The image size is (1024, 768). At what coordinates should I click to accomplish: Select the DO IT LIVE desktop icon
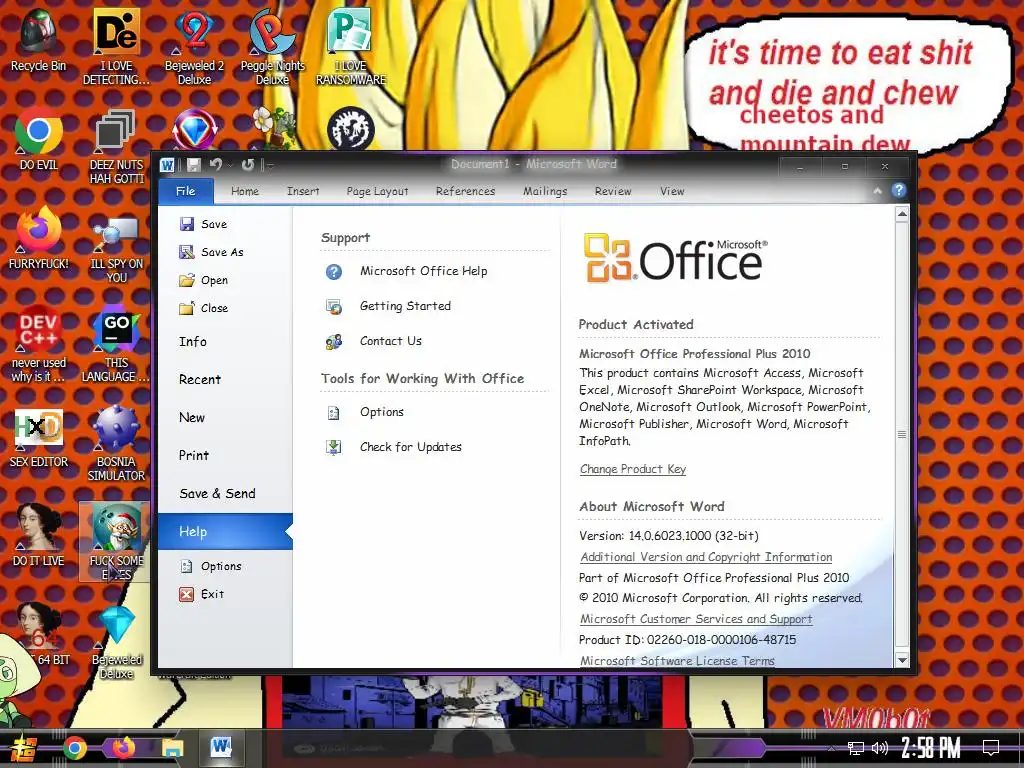(39, 534)
